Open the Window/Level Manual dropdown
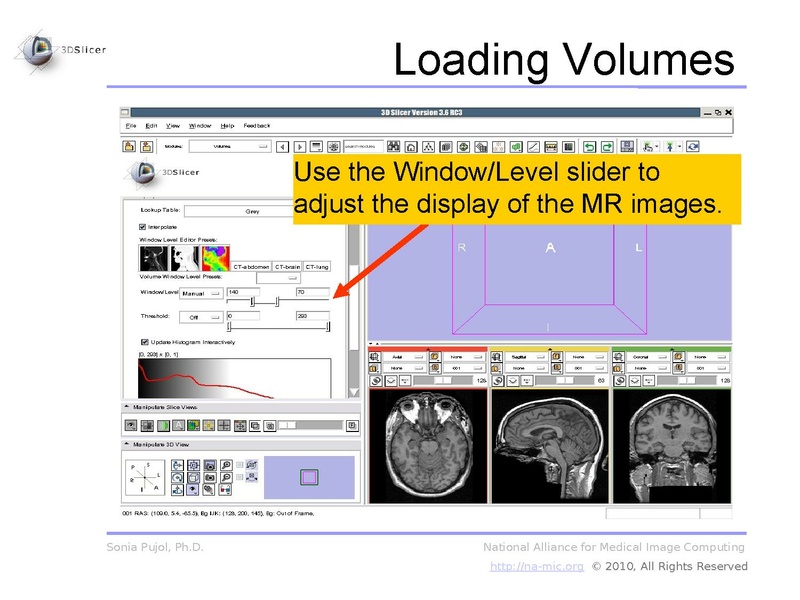800x600 pixels. point(200,293)
